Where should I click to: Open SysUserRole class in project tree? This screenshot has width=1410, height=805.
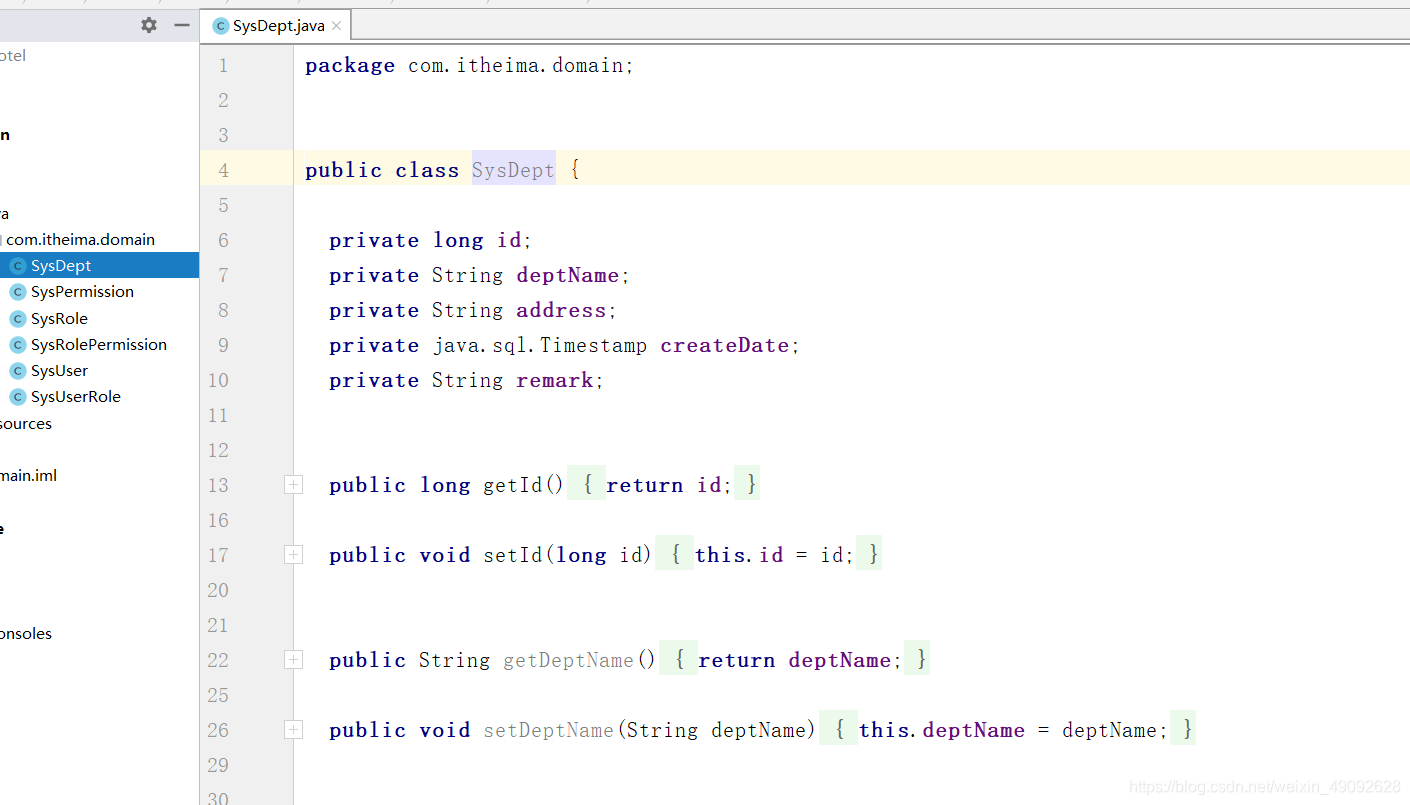click(x=76, y=397)
